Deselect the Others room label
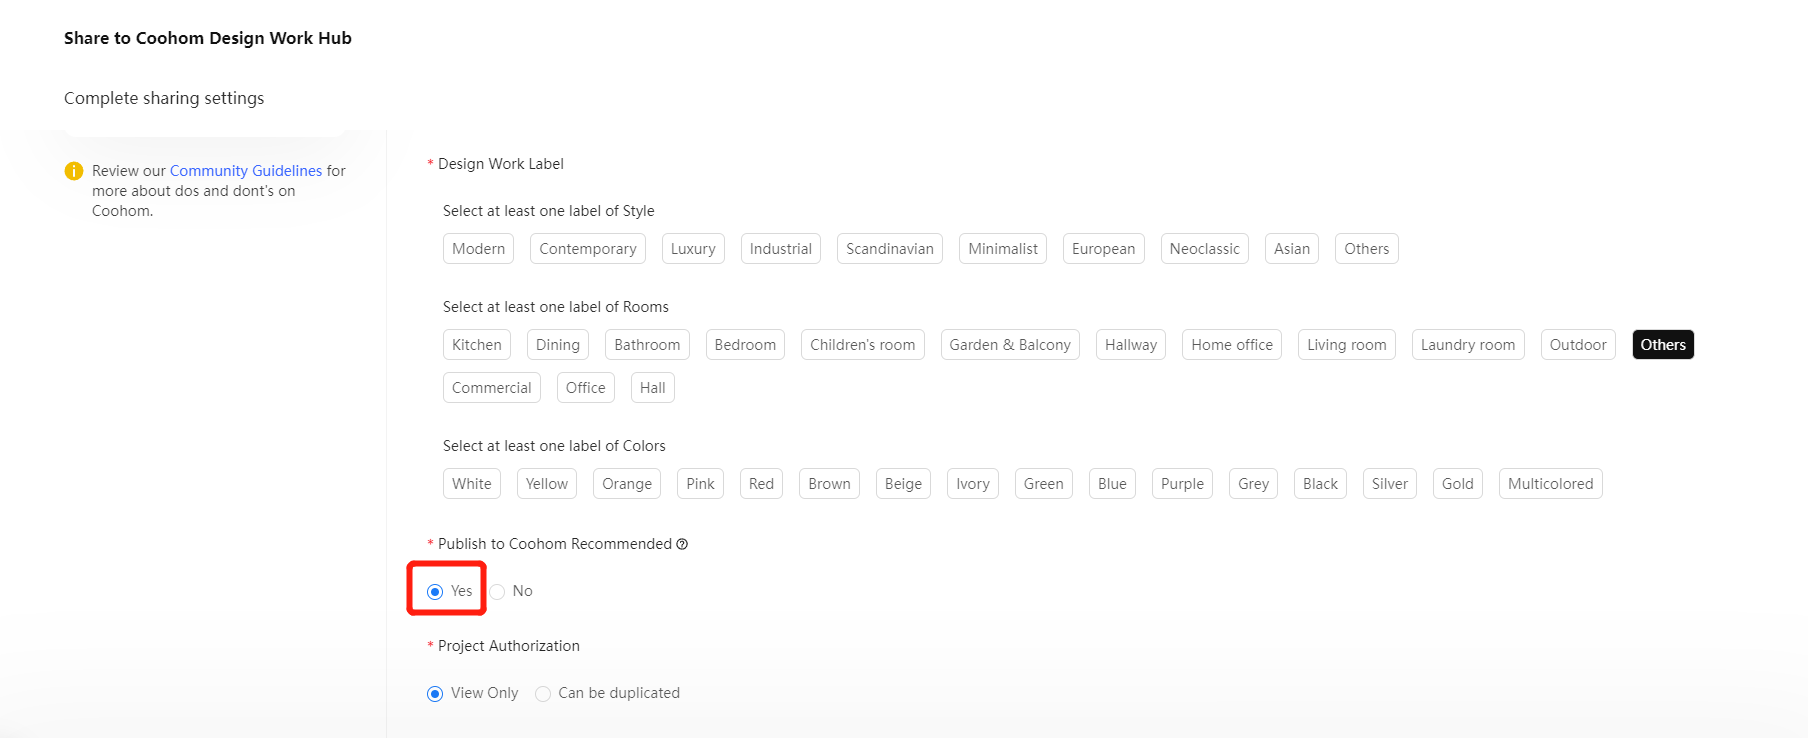The image size is (1808, 738). pos(1662,345)
